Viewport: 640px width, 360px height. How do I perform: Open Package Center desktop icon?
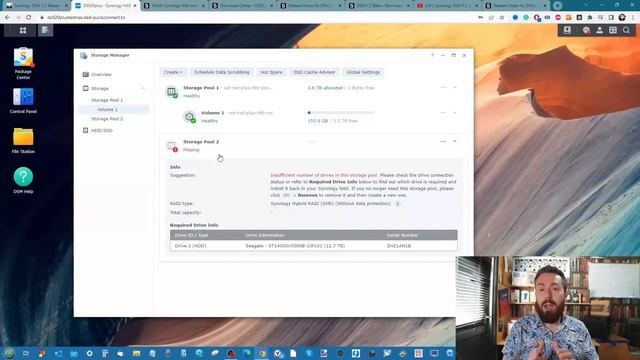point(23,63)
